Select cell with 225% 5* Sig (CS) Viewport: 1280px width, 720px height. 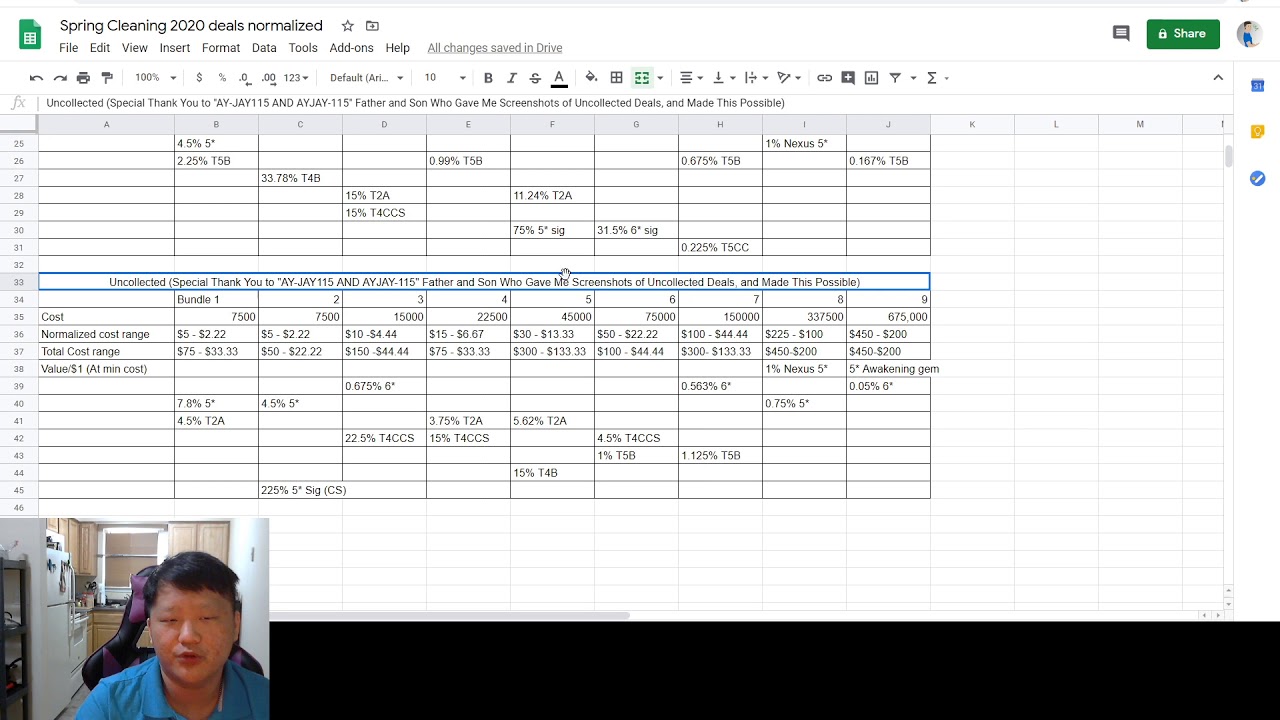point(300,490)
